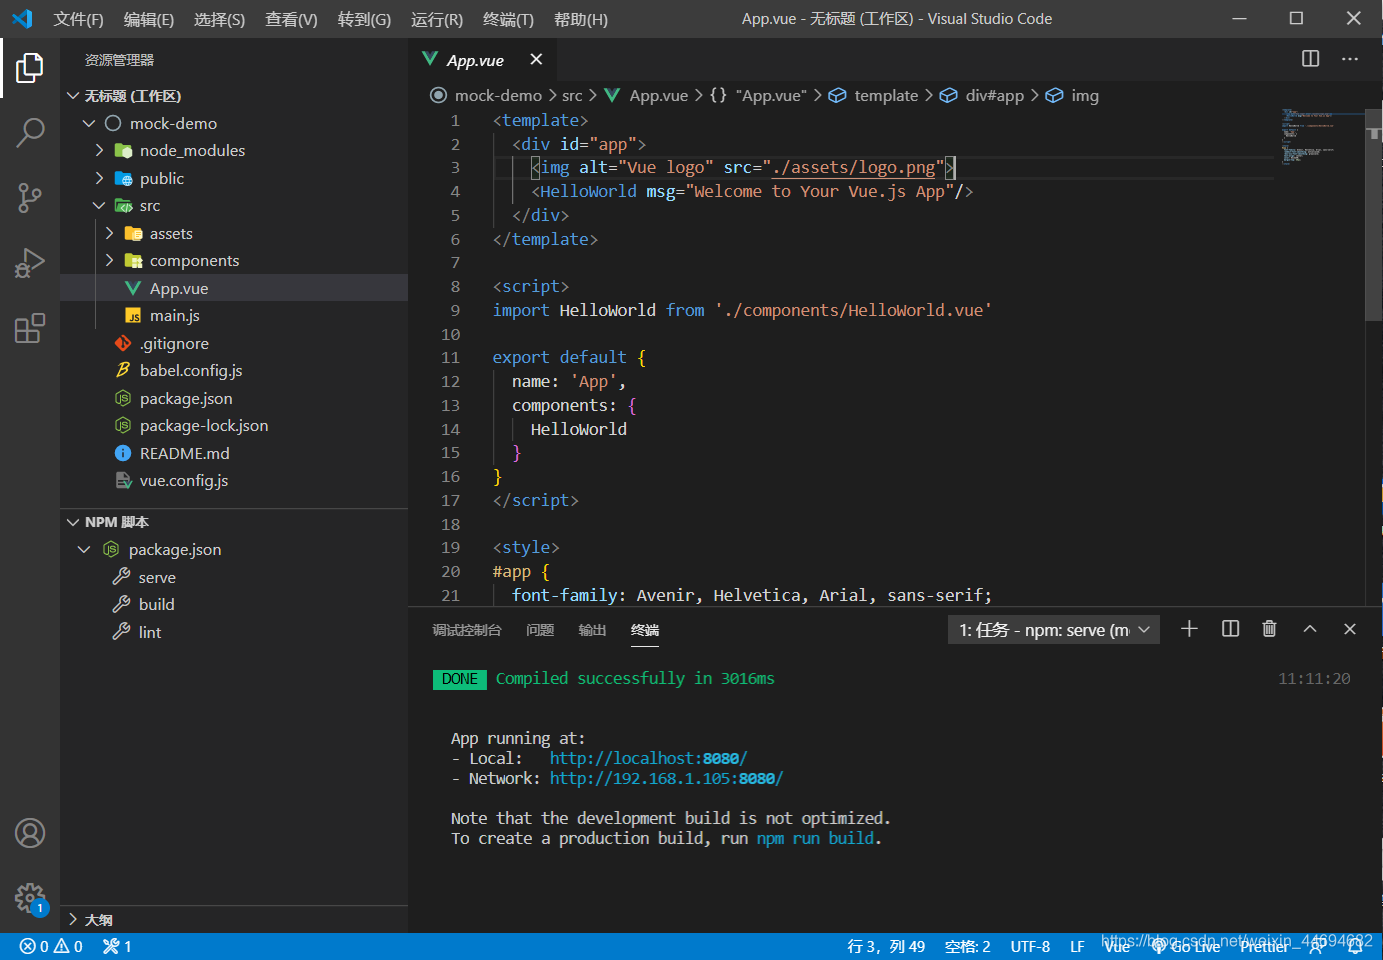
Task: Open the Manage gear icon
Action: pyautogui.click(x=30, y=898)
